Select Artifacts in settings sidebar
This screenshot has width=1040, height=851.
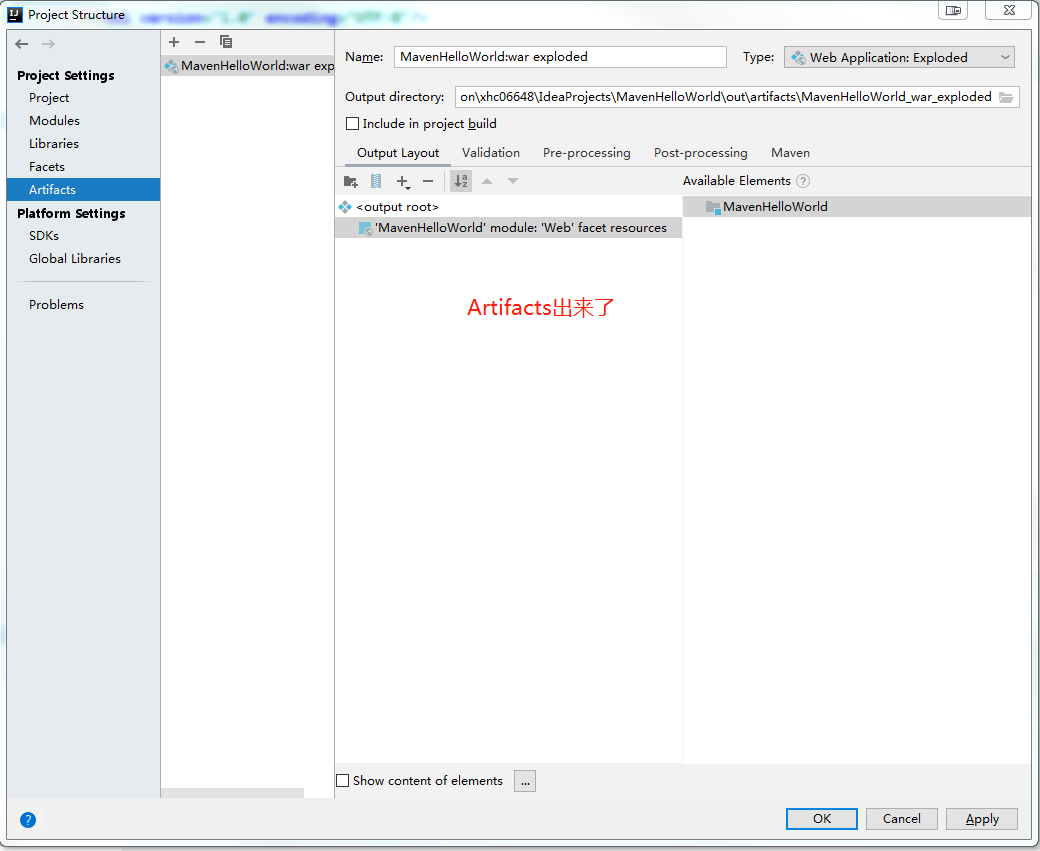coord(83,190)
